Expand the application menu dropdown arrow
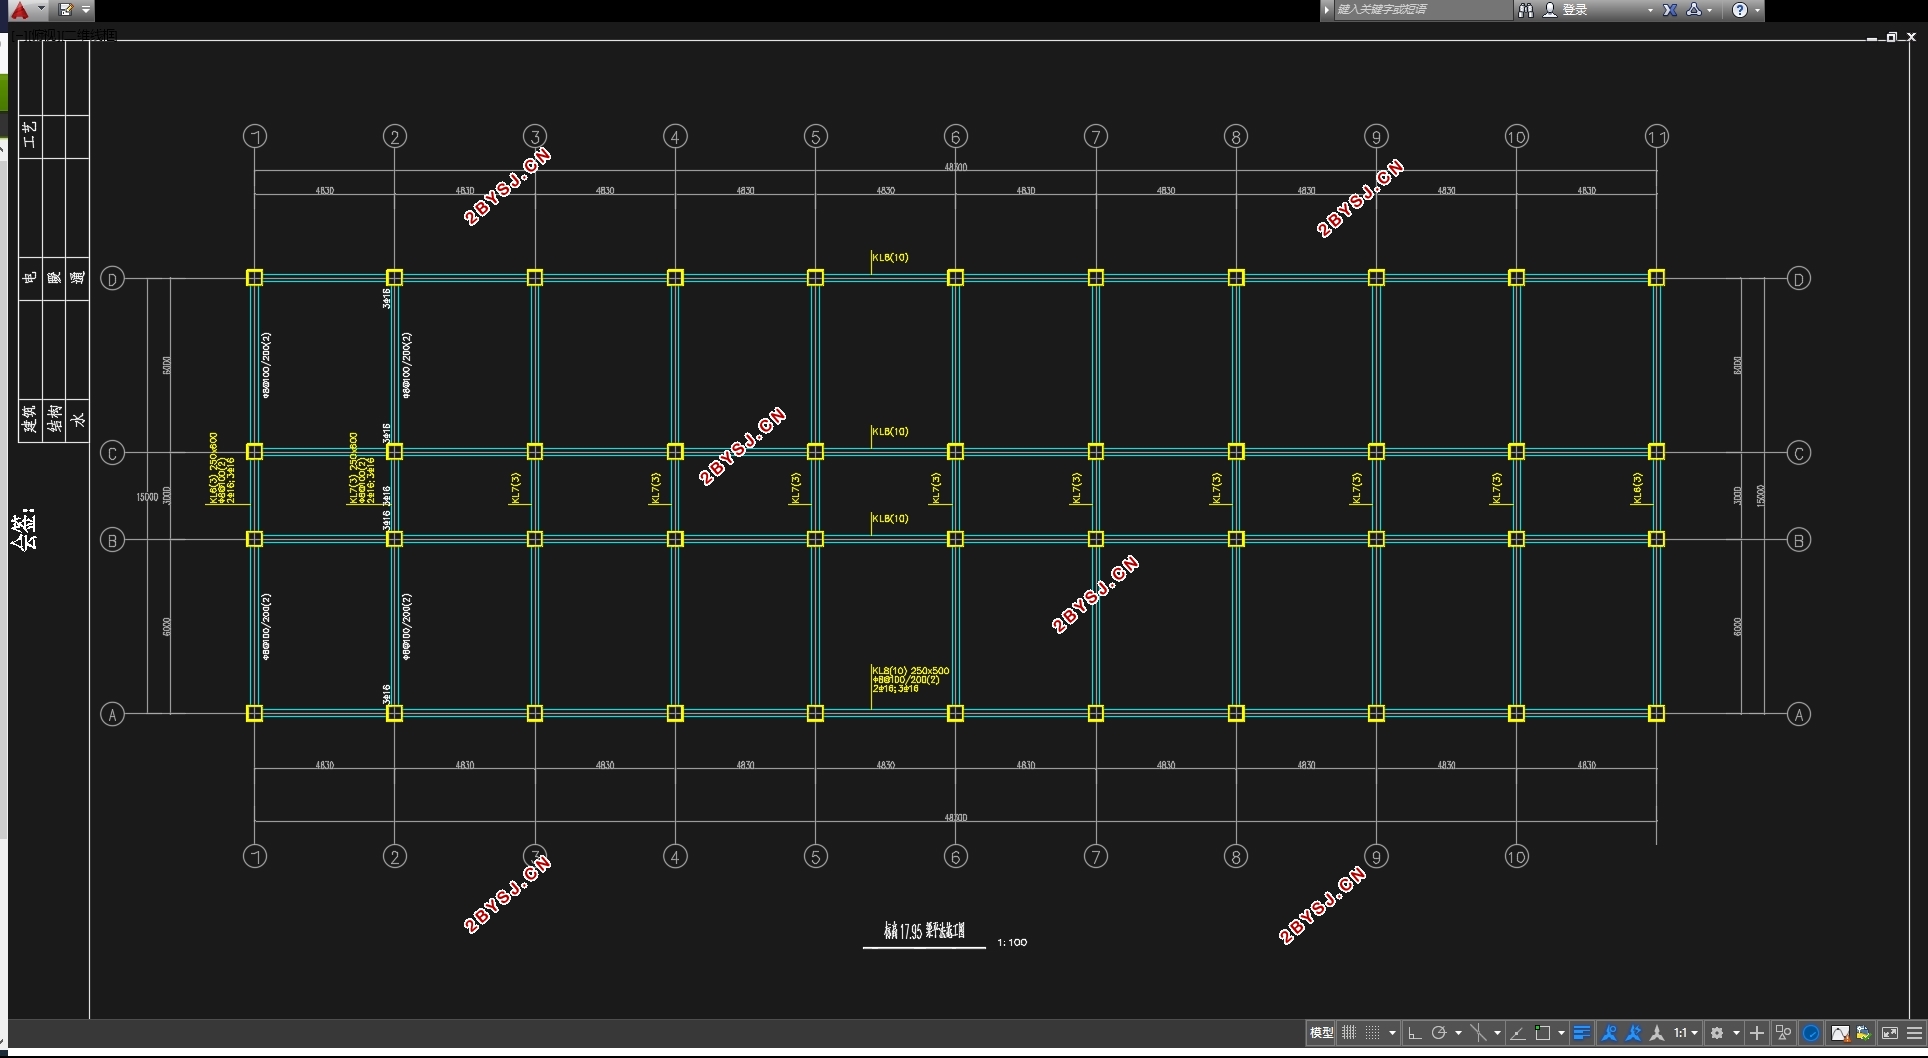This screenshot has height=1058, width=1928. click(x=41, y=9)
